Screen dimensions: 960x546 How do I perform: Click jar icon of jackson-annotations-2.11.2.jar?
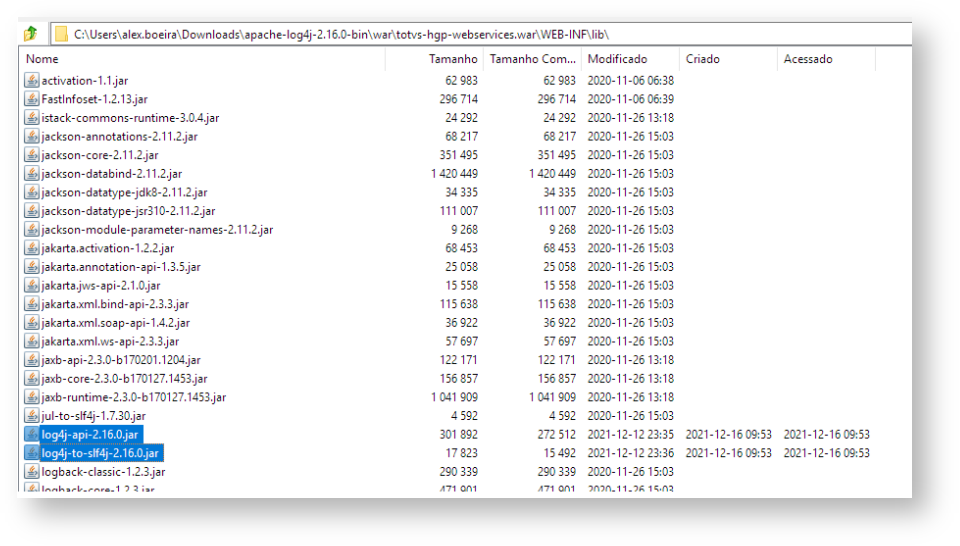[32, 136]
